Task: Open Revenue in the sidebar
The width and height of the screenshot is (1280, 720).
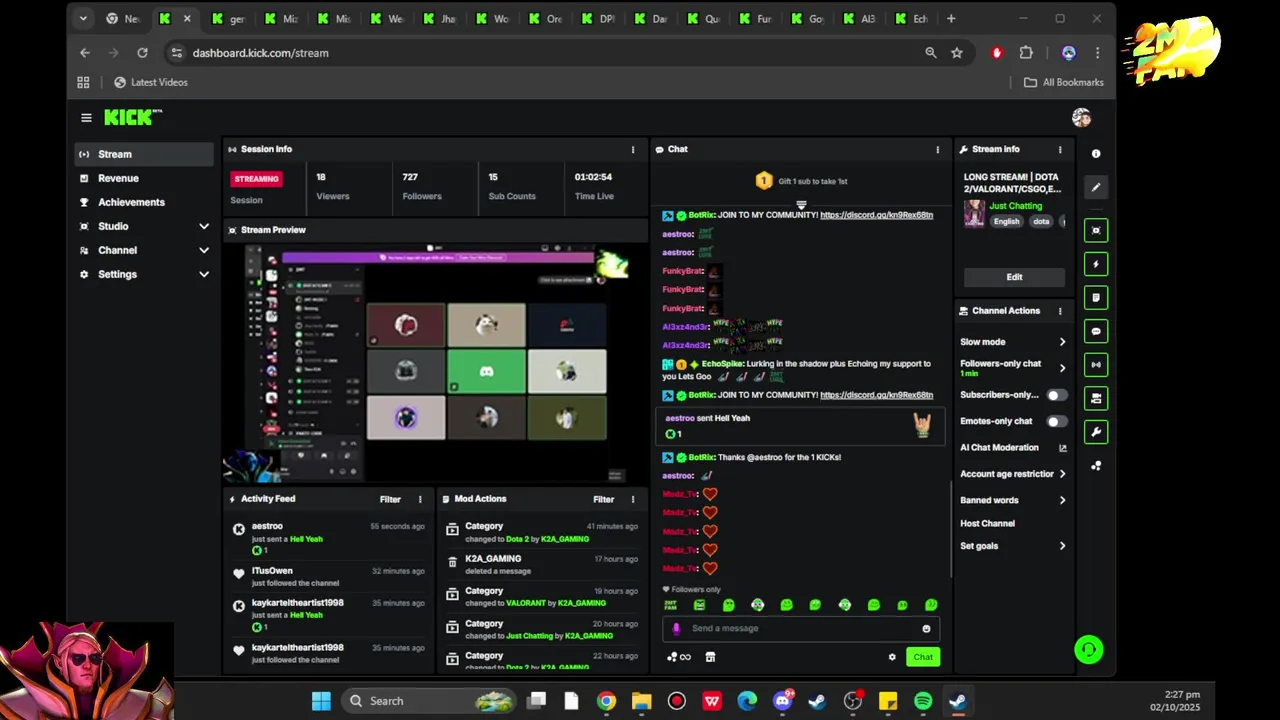Action: [x=144, y=178]
